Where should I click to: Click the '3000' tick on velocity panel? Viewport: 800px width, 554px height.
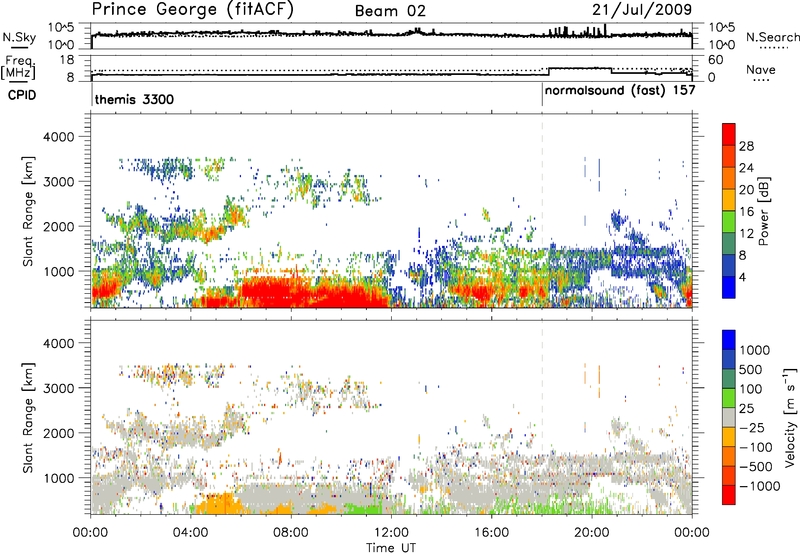(58, 388)
